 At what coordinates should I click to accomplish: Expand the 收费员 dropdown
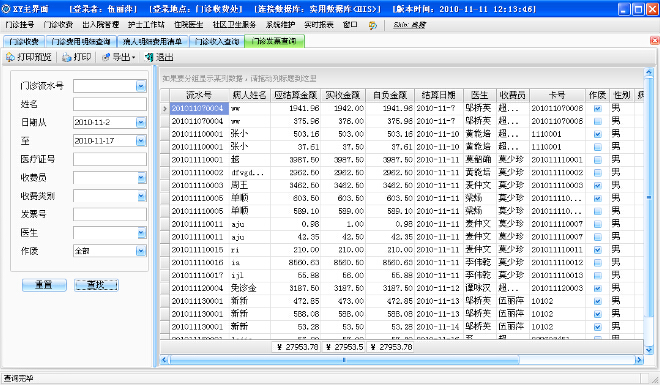point(141,178)
